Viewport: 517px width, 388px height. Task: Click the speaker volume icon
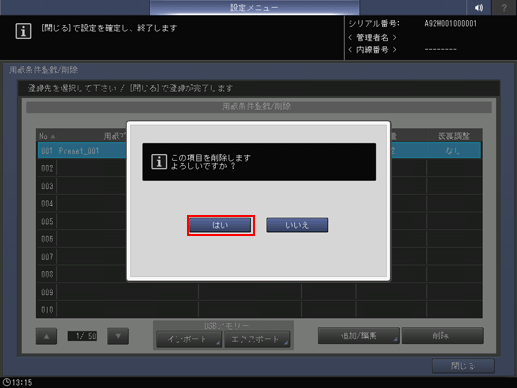(x=479, y=7)
